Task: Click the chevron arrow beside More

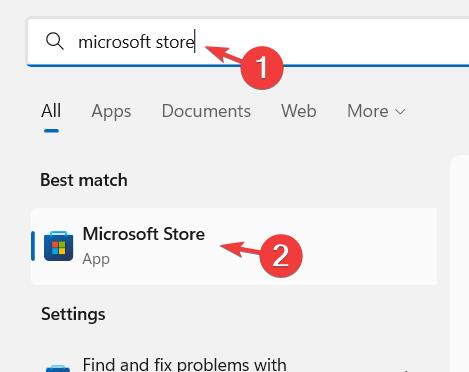Action: (x=400, y=112)
